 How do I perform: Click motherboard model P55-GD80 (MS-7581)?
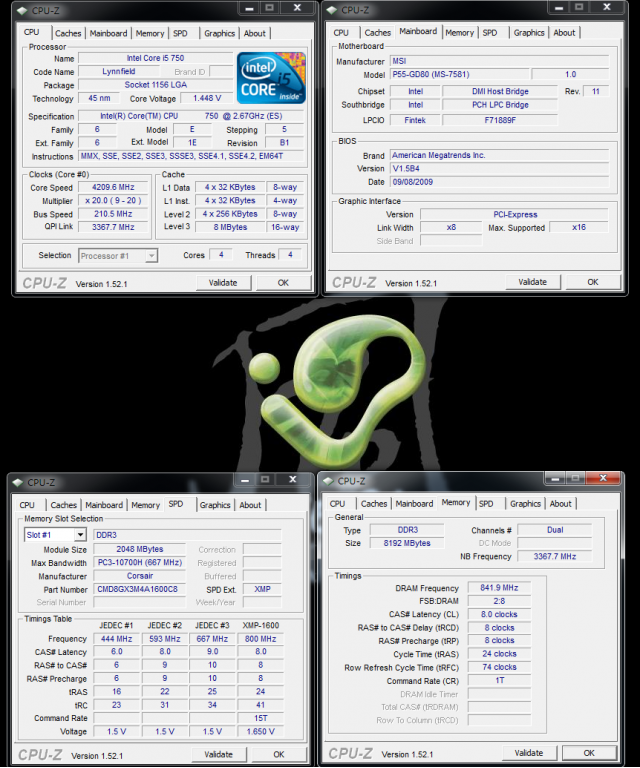[459, 74]
